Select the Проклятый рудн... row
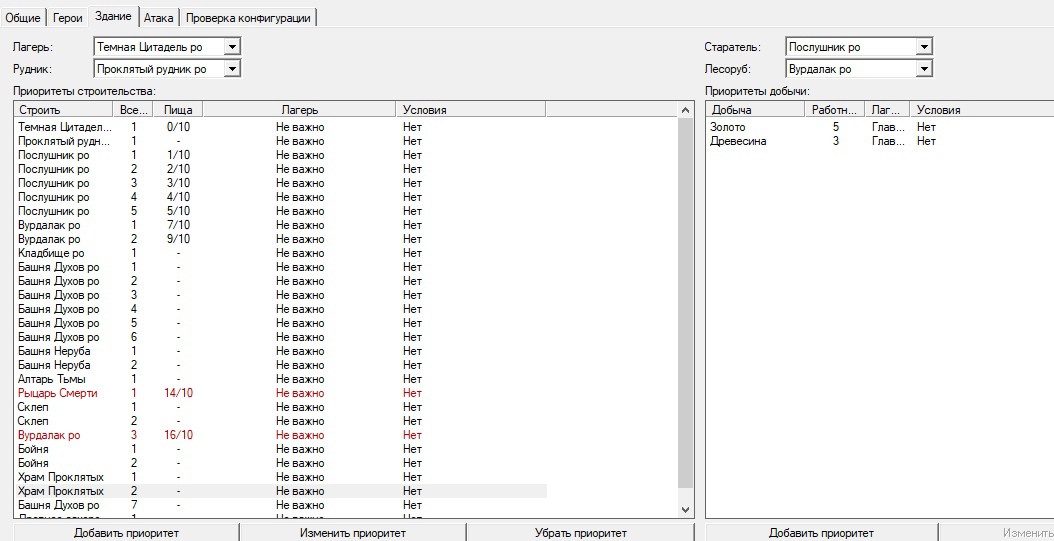Viewport: 1054px width, 541px height. pos(280,141)
